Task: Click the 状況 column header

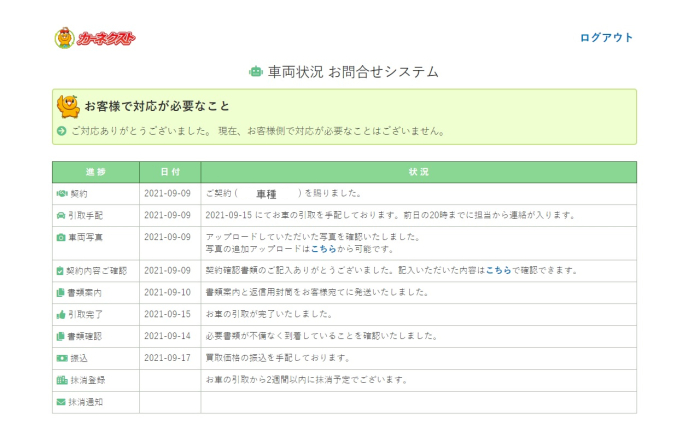Action: point(418,172)
